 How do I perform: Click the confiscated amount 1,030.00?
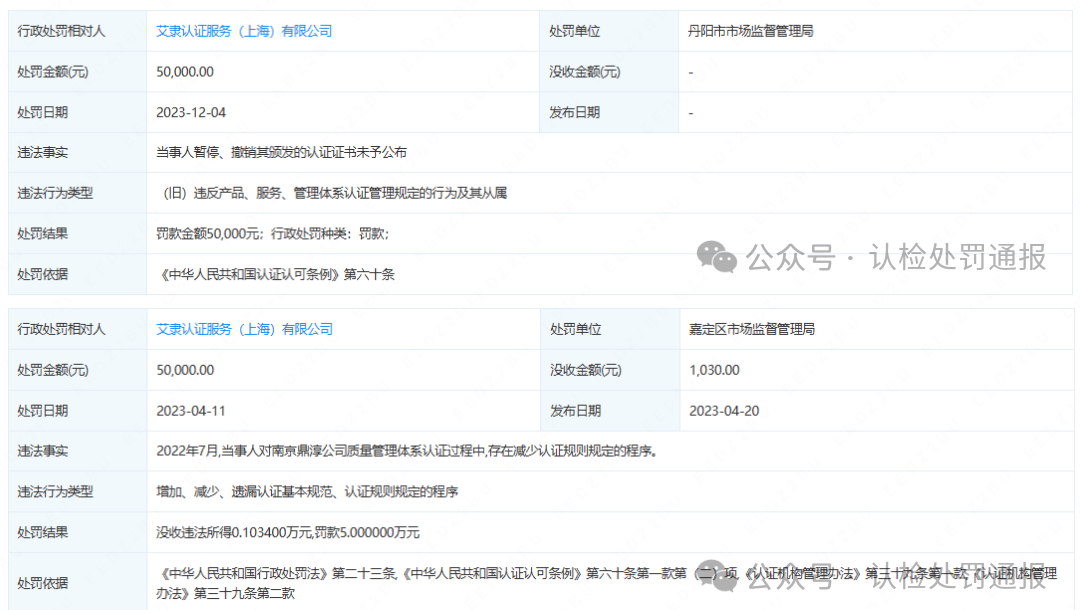click(714, 370)
